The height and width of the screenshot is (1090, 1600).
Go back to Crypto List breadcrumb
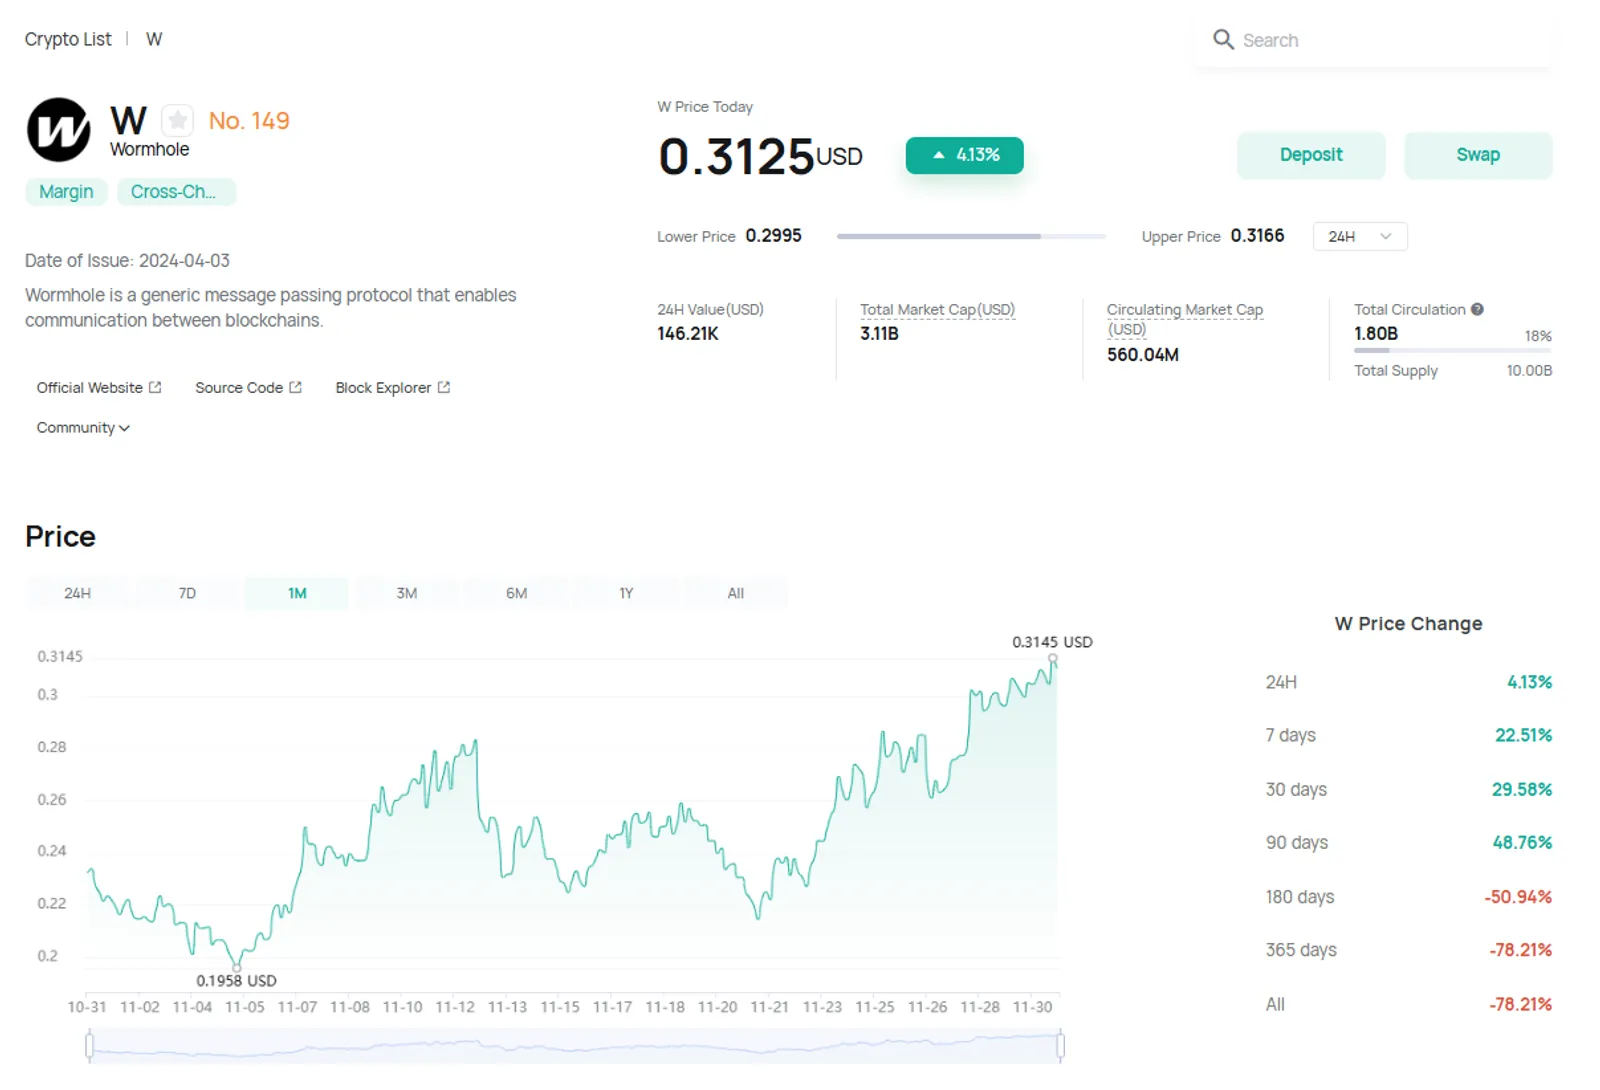pos(68,39)
